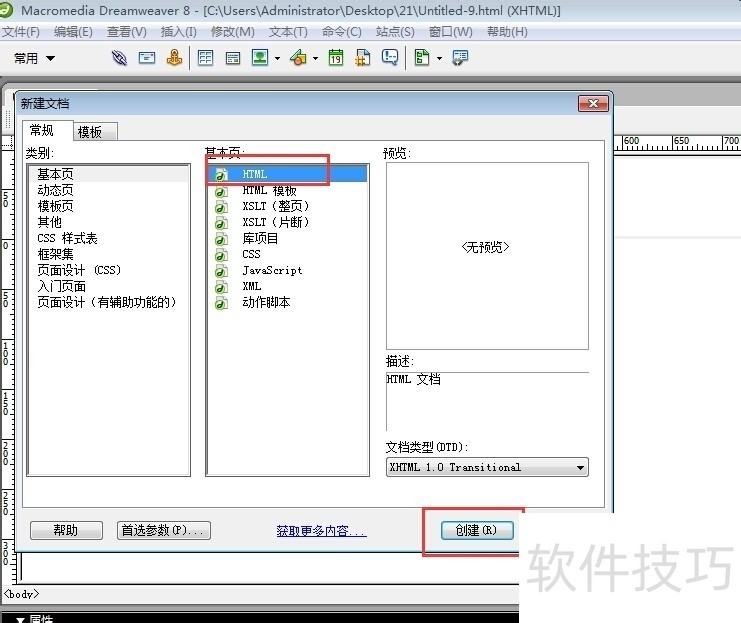The height and width of the screenshot is (623, 741).
Task: Click the icon beside XML entry
Action: [221, 287]
